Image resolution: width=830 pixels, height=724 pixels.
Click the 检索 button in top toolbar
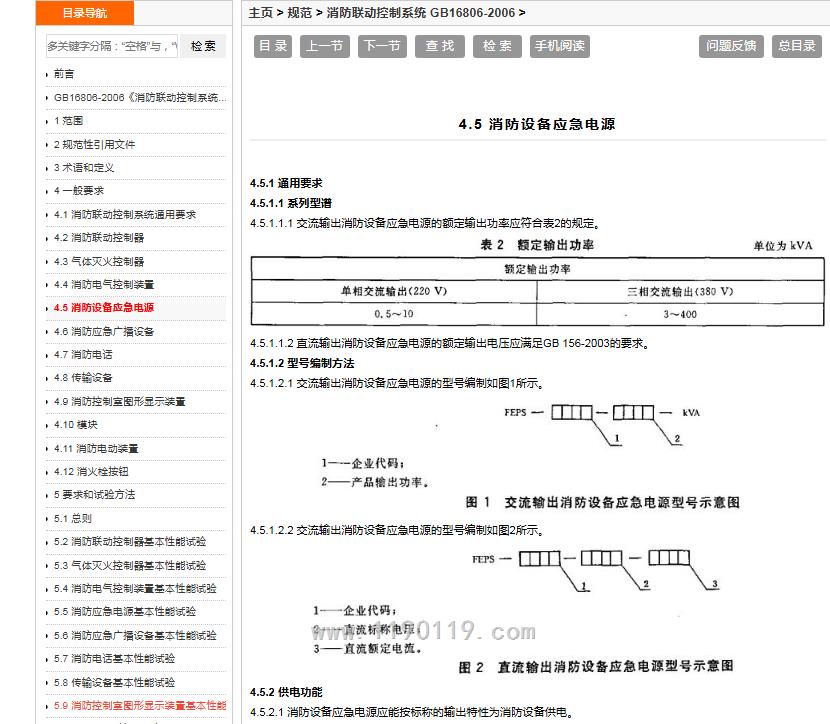click(497, 46)
